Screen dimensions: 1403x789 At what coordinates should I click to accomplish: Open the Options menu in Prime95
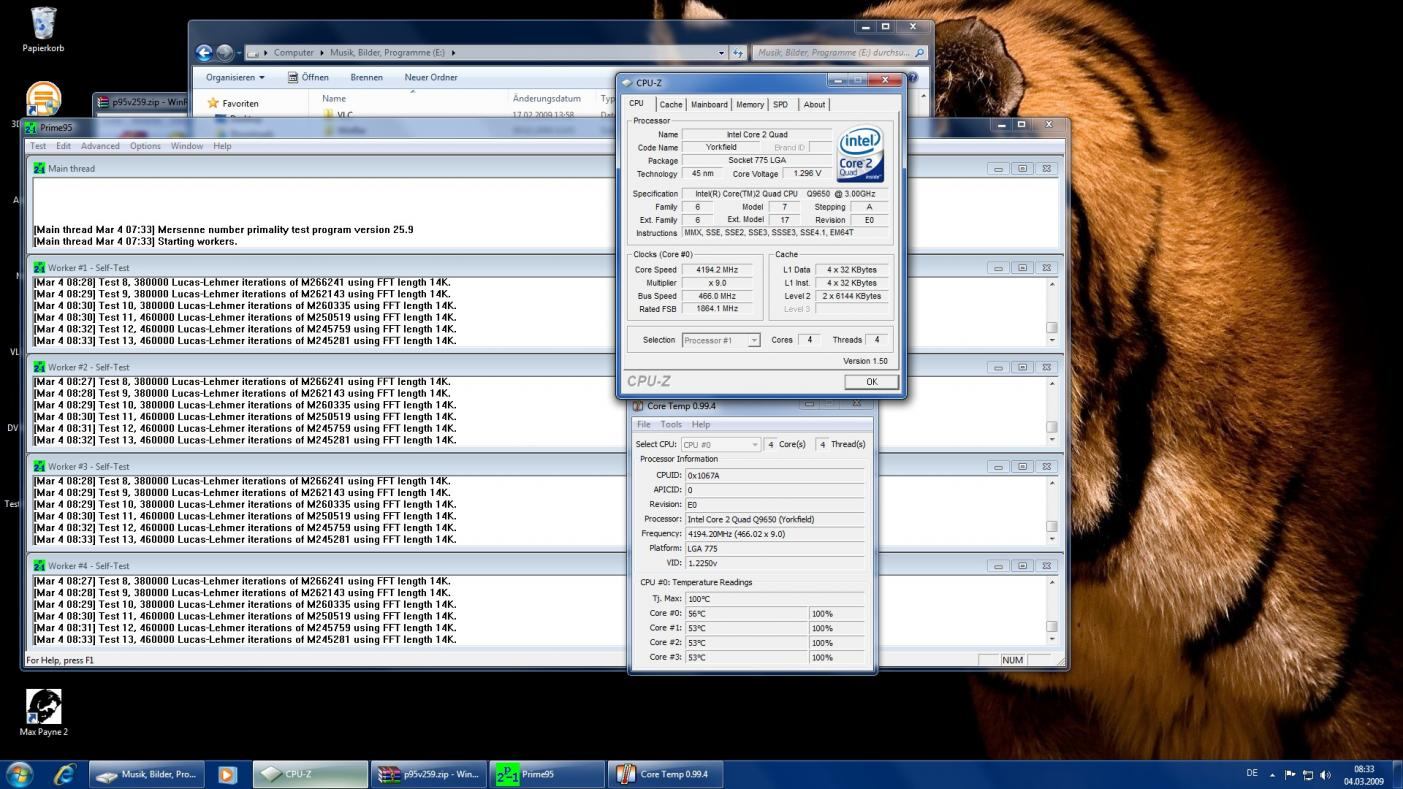pos(145,146)
